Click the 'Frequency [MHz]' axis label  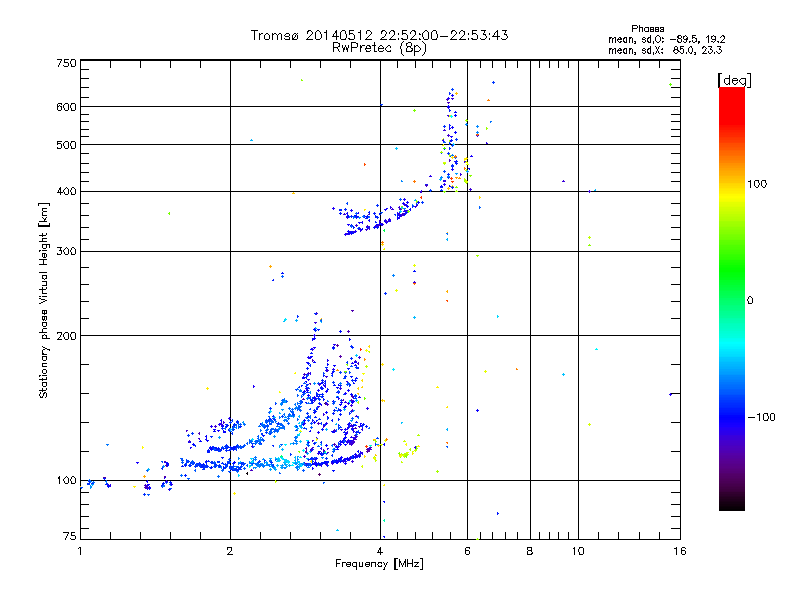tap(379, 564)
